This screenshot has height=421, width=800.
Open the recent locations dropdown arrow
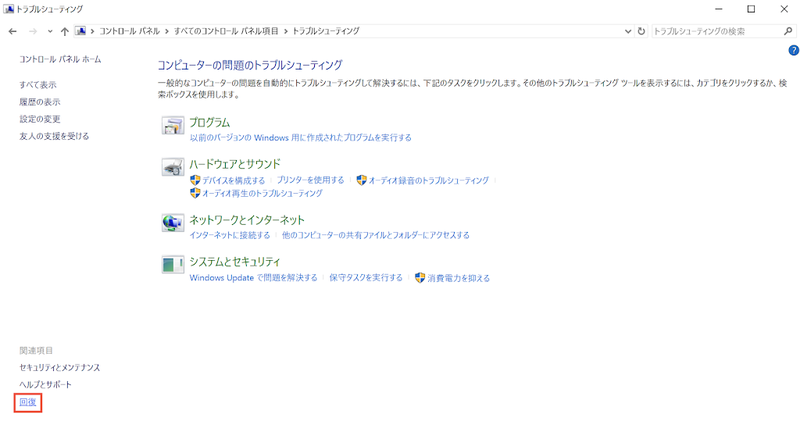click(50, 31)
